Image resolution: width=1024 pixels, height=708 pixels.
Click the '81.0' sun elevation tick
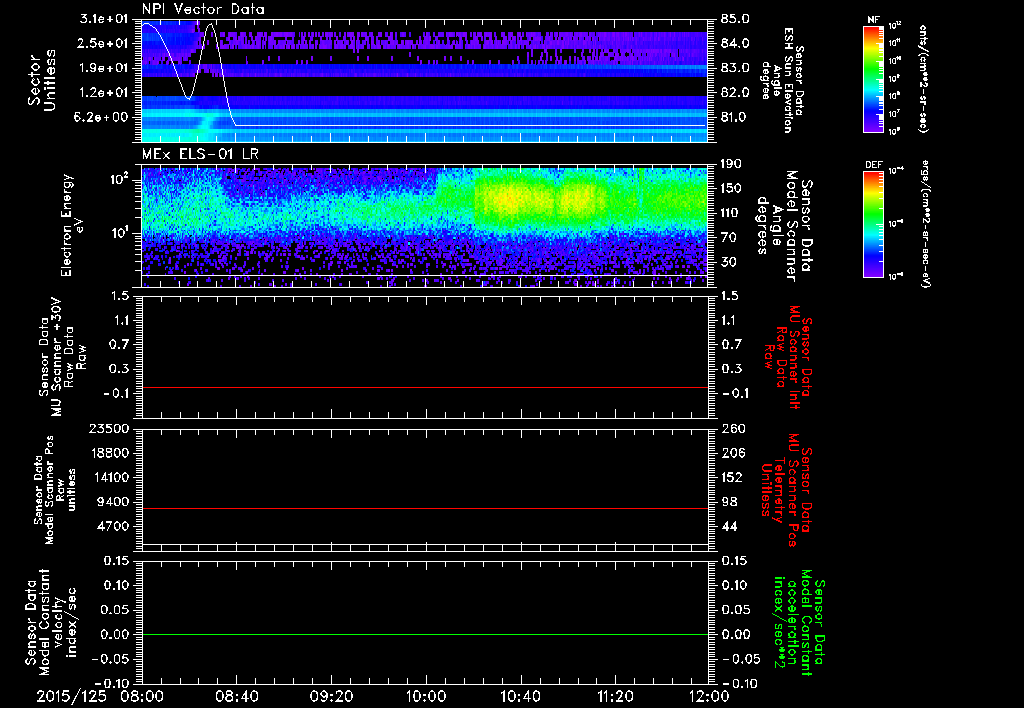click(x=735, y=117)
